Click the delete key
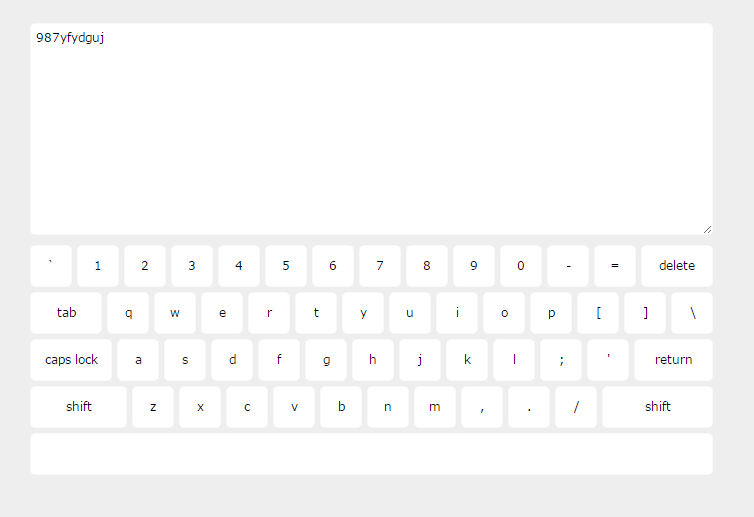Screen dimensions: 754x517 677,266
